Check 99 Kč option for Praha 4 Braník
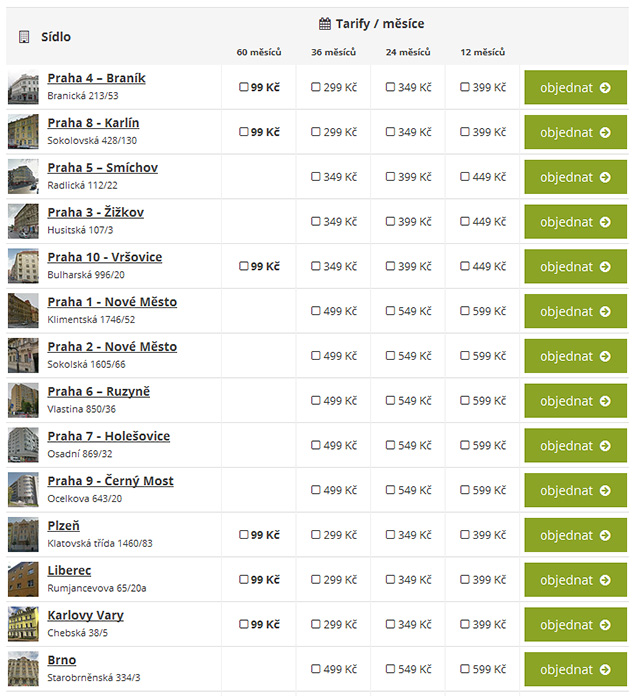Screen dimensions: 635x696 click(x=244, y=87)
